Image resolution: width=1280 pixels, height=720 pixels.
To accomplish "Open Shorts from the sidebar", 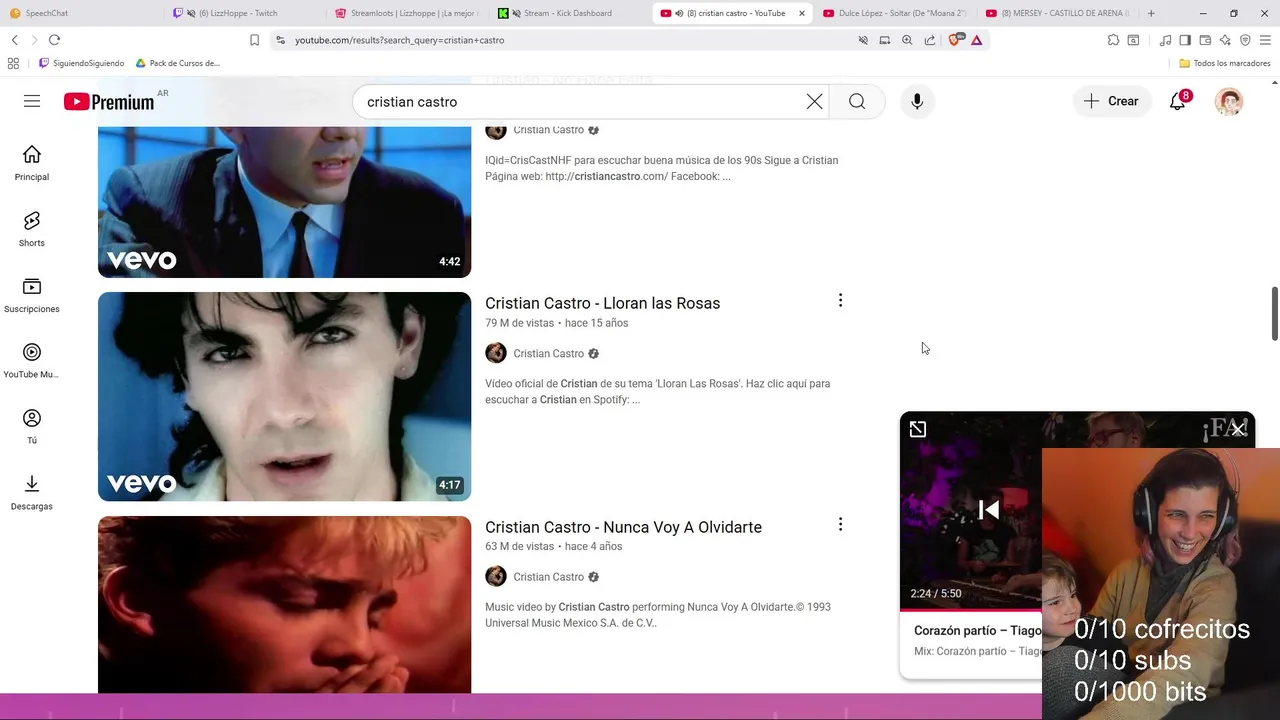I will pyautogui.click(x=32, y=229).
